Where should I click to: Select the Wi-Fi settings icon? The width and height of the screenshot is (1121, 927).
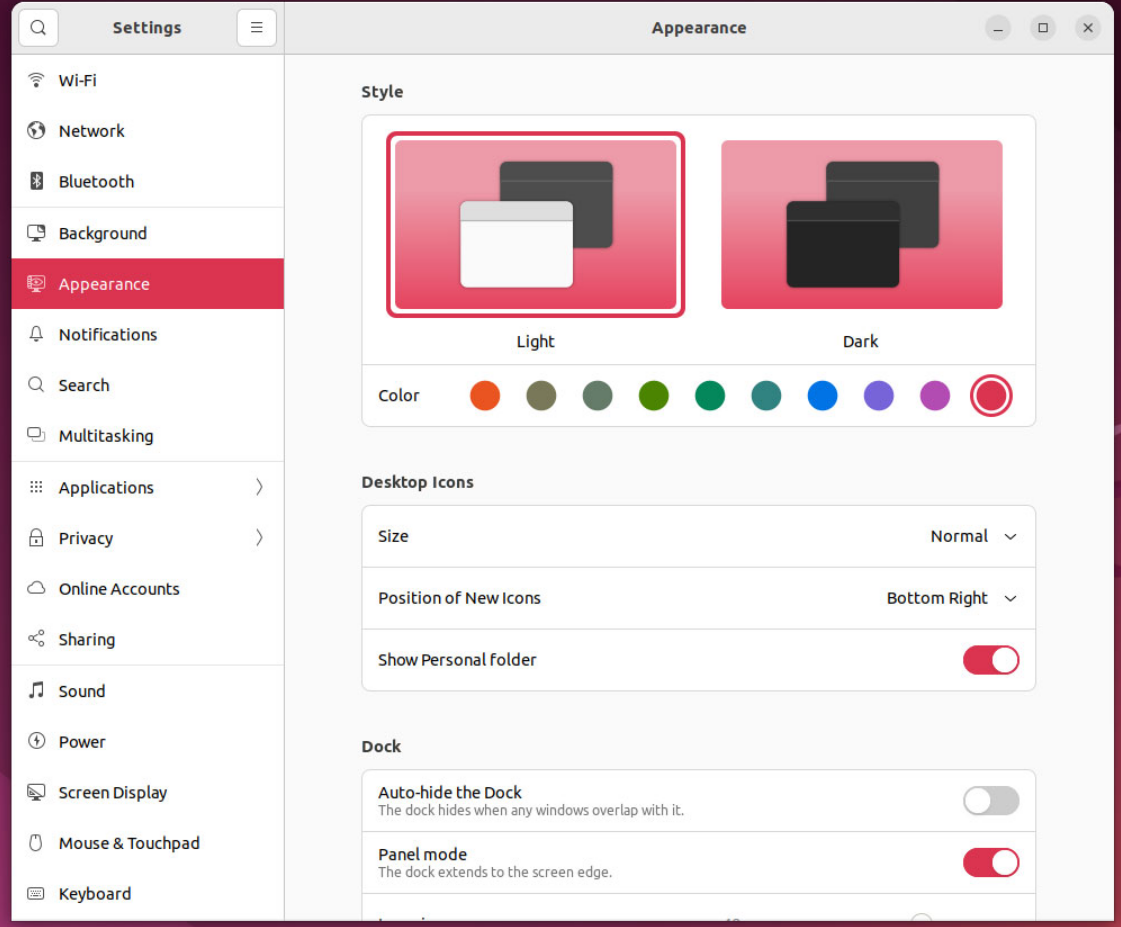point(36,80)
